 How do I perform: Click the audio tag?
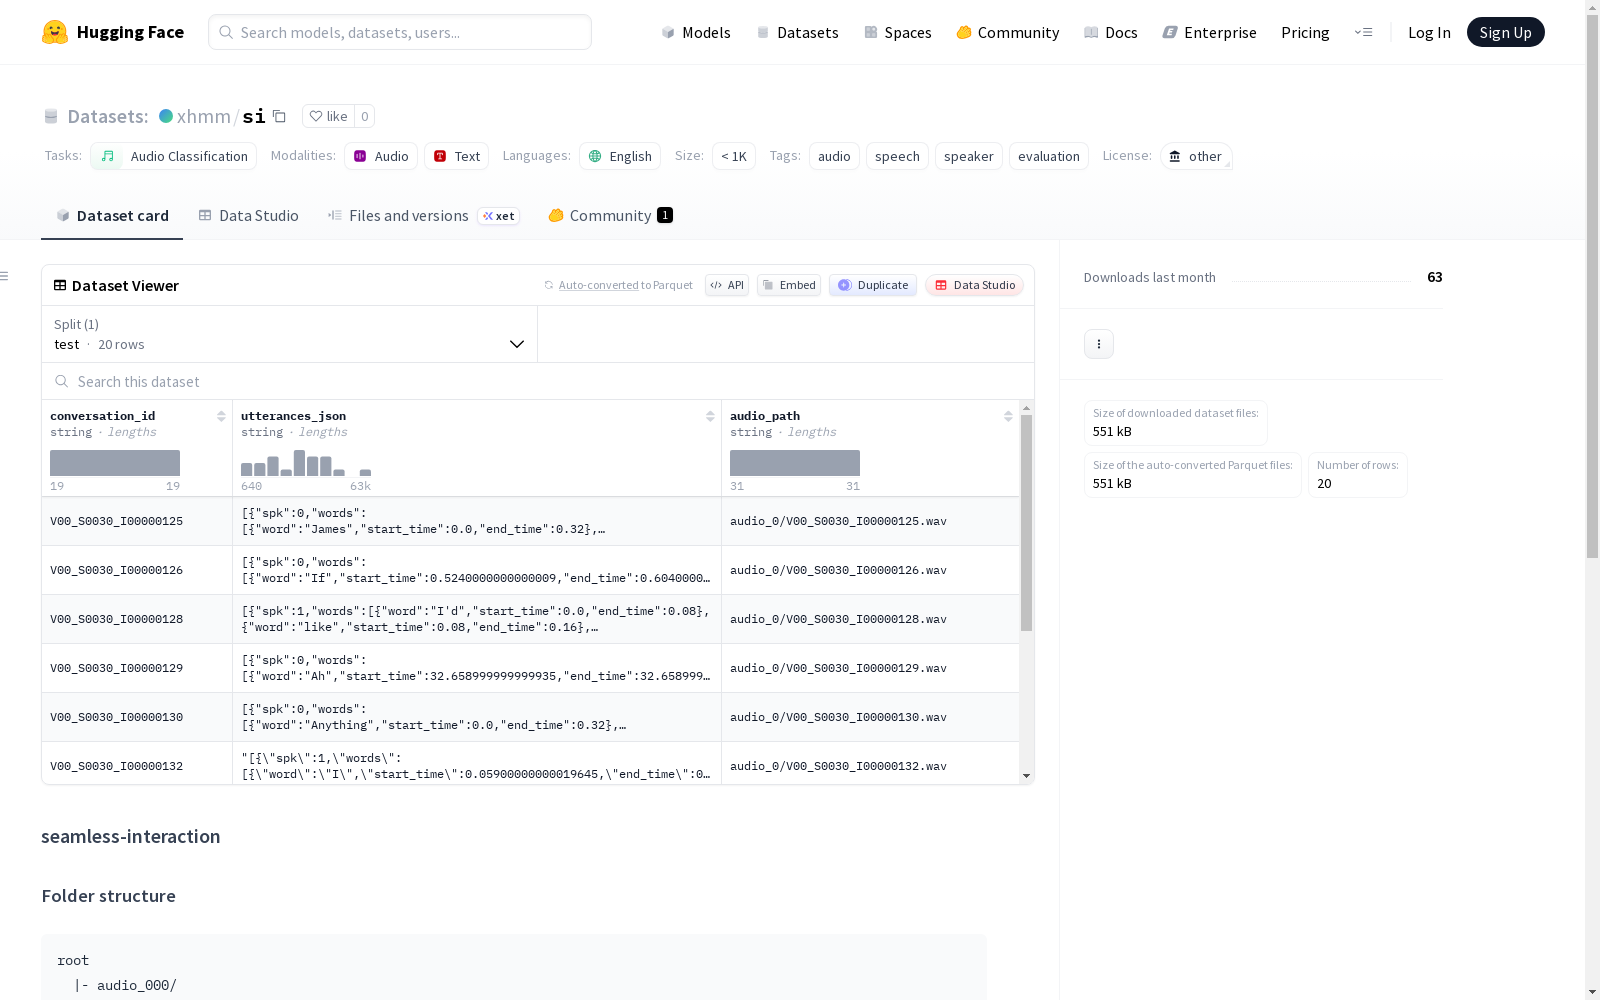click(834, 156)
